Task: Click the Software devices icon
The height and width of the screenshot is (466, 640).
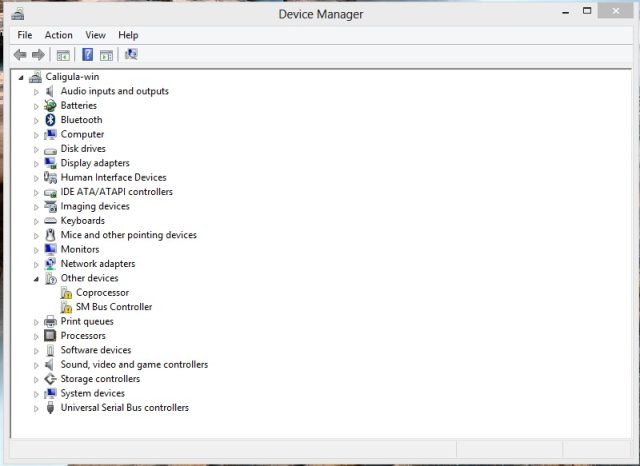Action: (x=50, y=350)
